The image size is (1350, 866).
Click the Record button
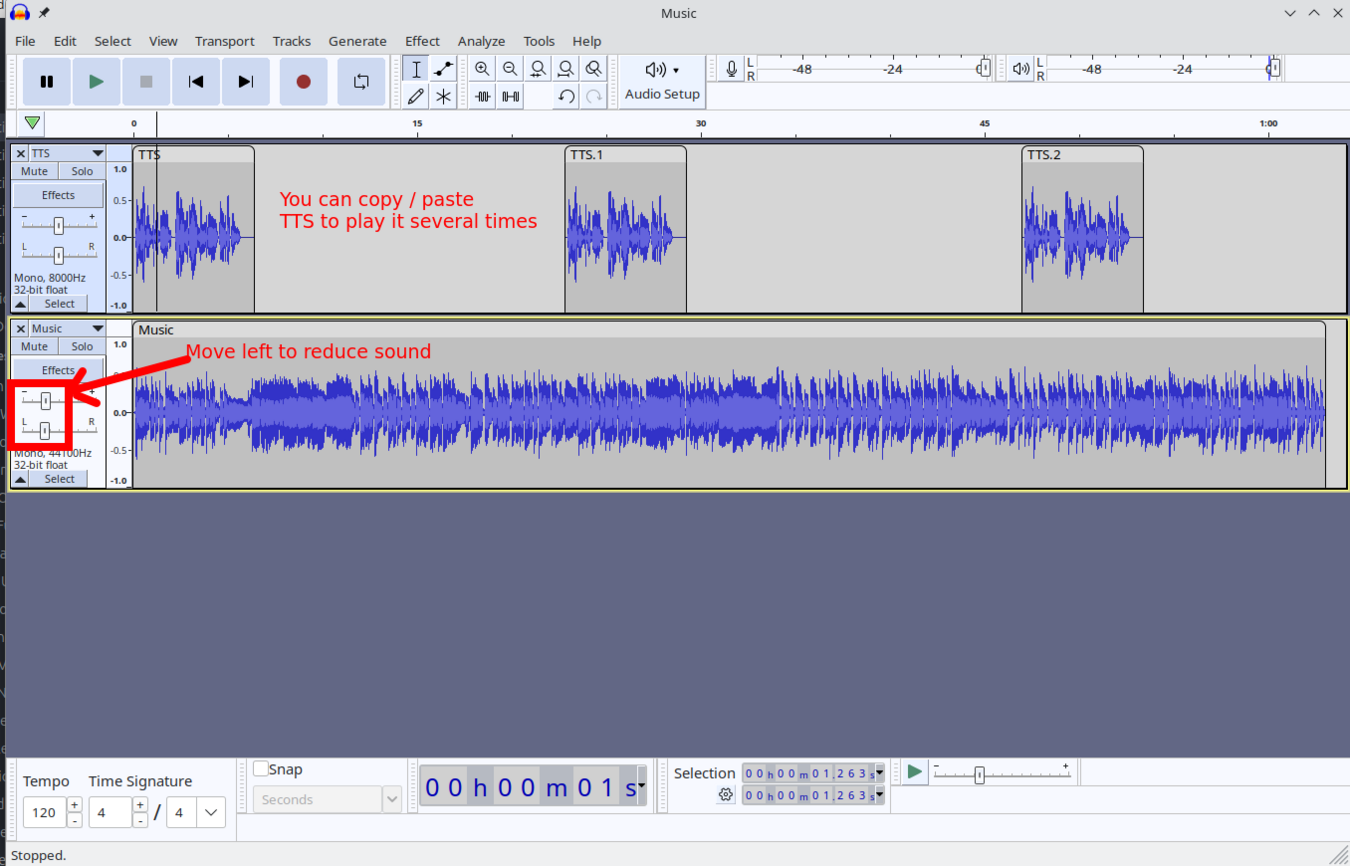tap(303, 82)
